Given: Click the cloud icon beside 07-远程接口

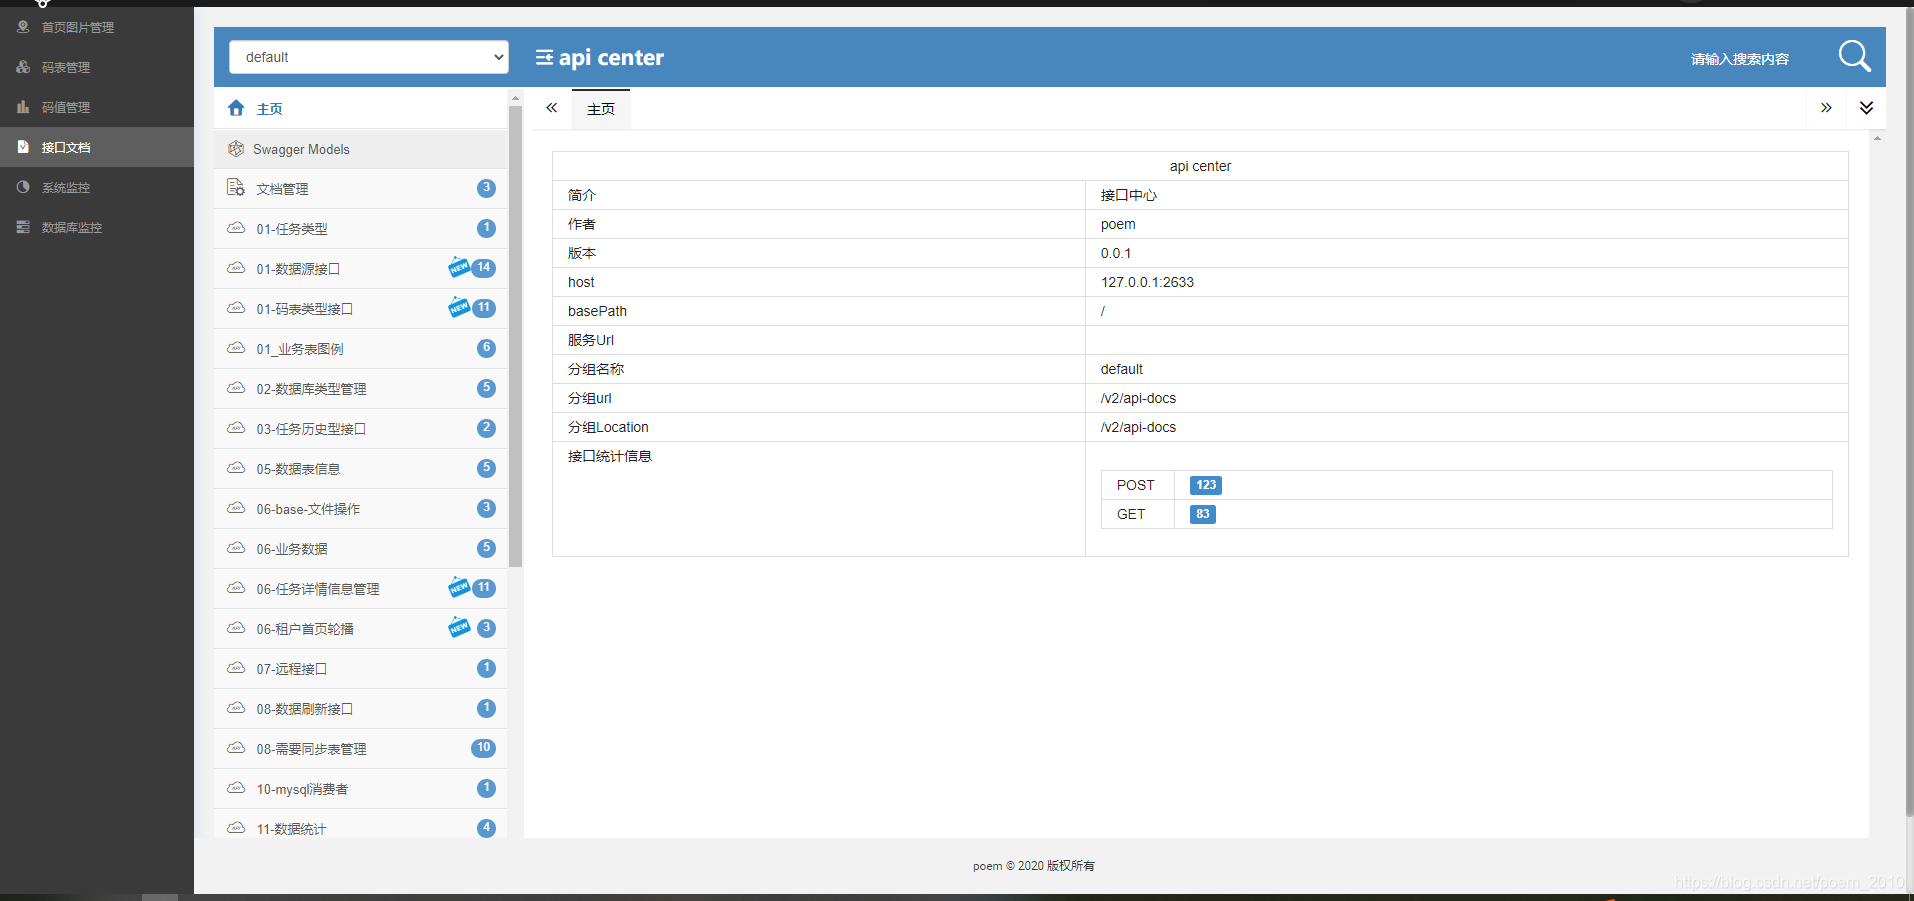Looking at the screenshot, I should pyautogui.click(x=236, y=668).
